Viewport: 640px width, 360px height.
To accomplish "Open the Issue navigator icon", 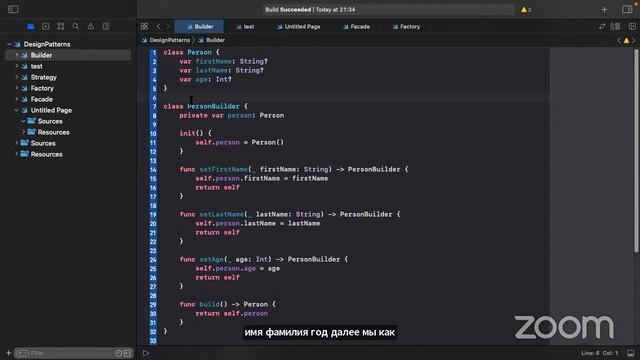I will (x=91, y=27).
